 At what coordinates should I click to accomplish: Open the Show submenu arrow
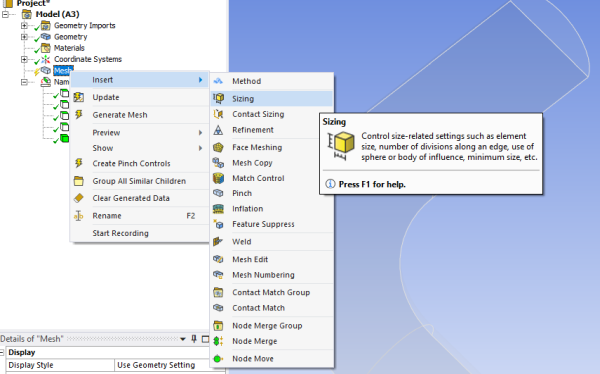pos(201,148)
